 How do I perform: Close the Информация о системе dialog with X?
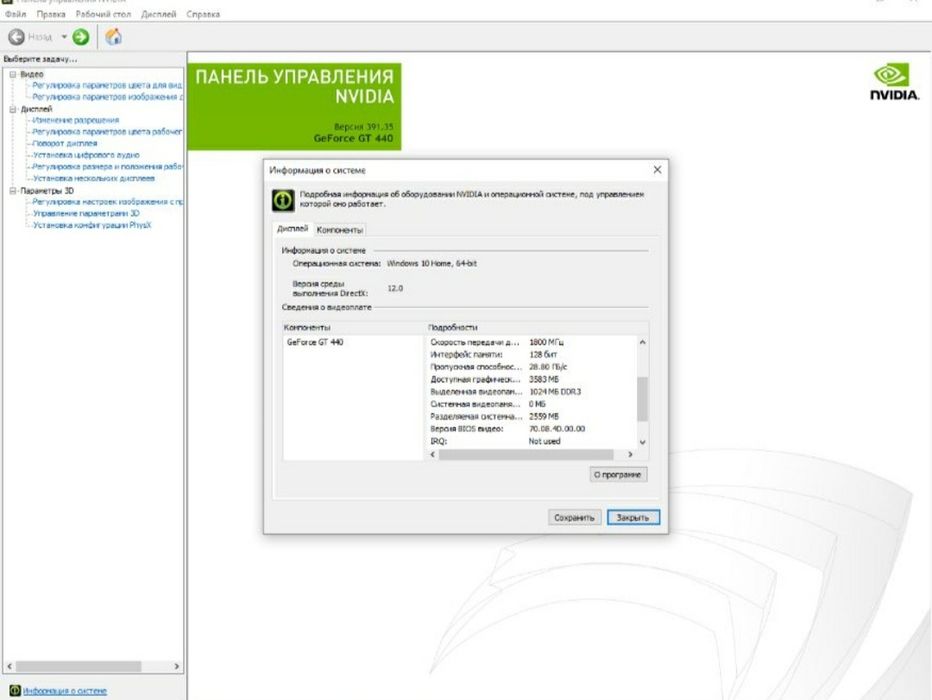(x=657, y=170)
